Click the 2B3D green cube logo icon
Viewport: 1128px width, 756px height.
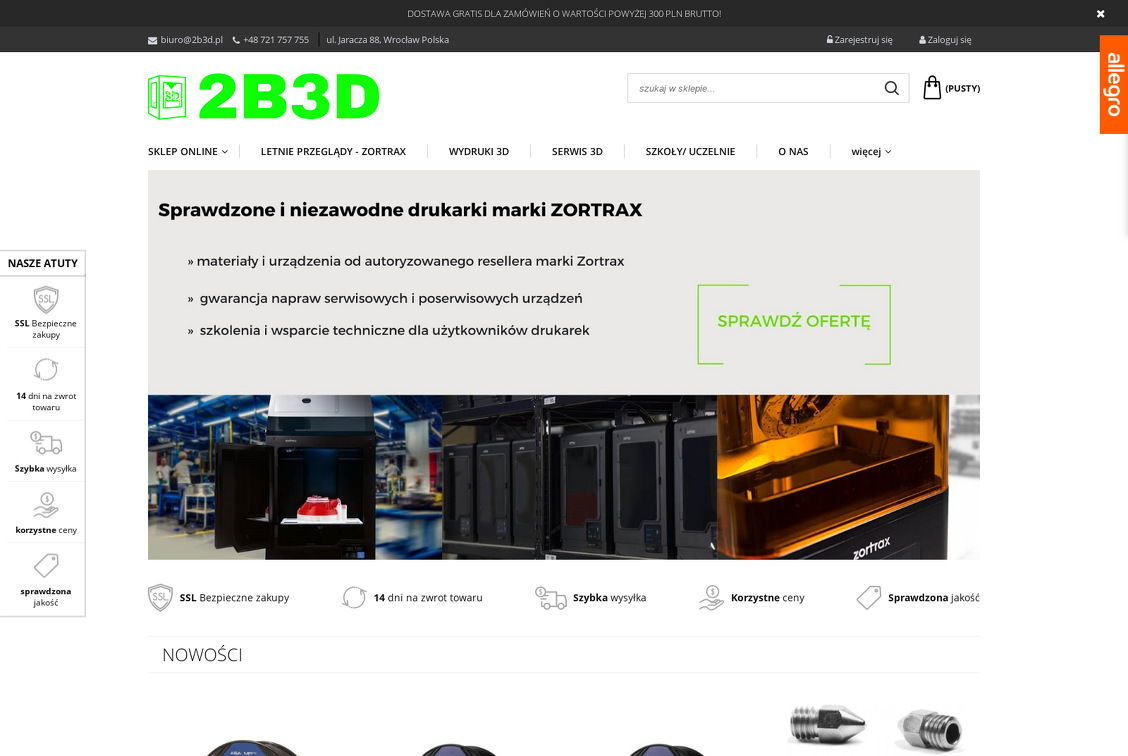click(167, 97)
